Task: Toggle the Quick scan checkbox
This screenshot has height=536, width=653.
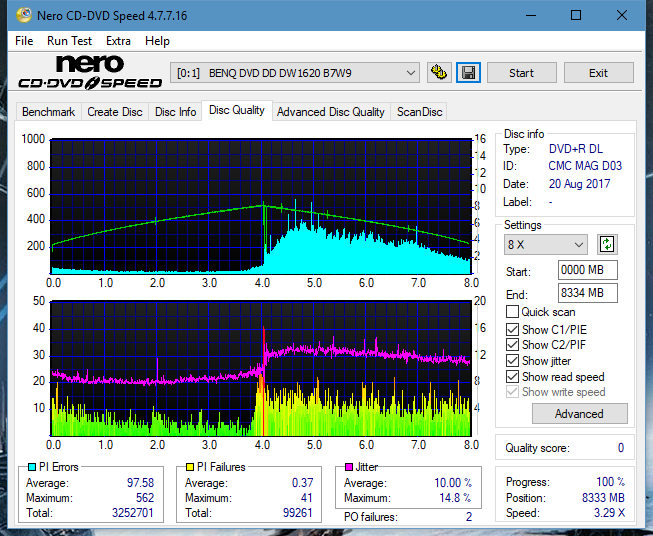Action: point(512,312)
